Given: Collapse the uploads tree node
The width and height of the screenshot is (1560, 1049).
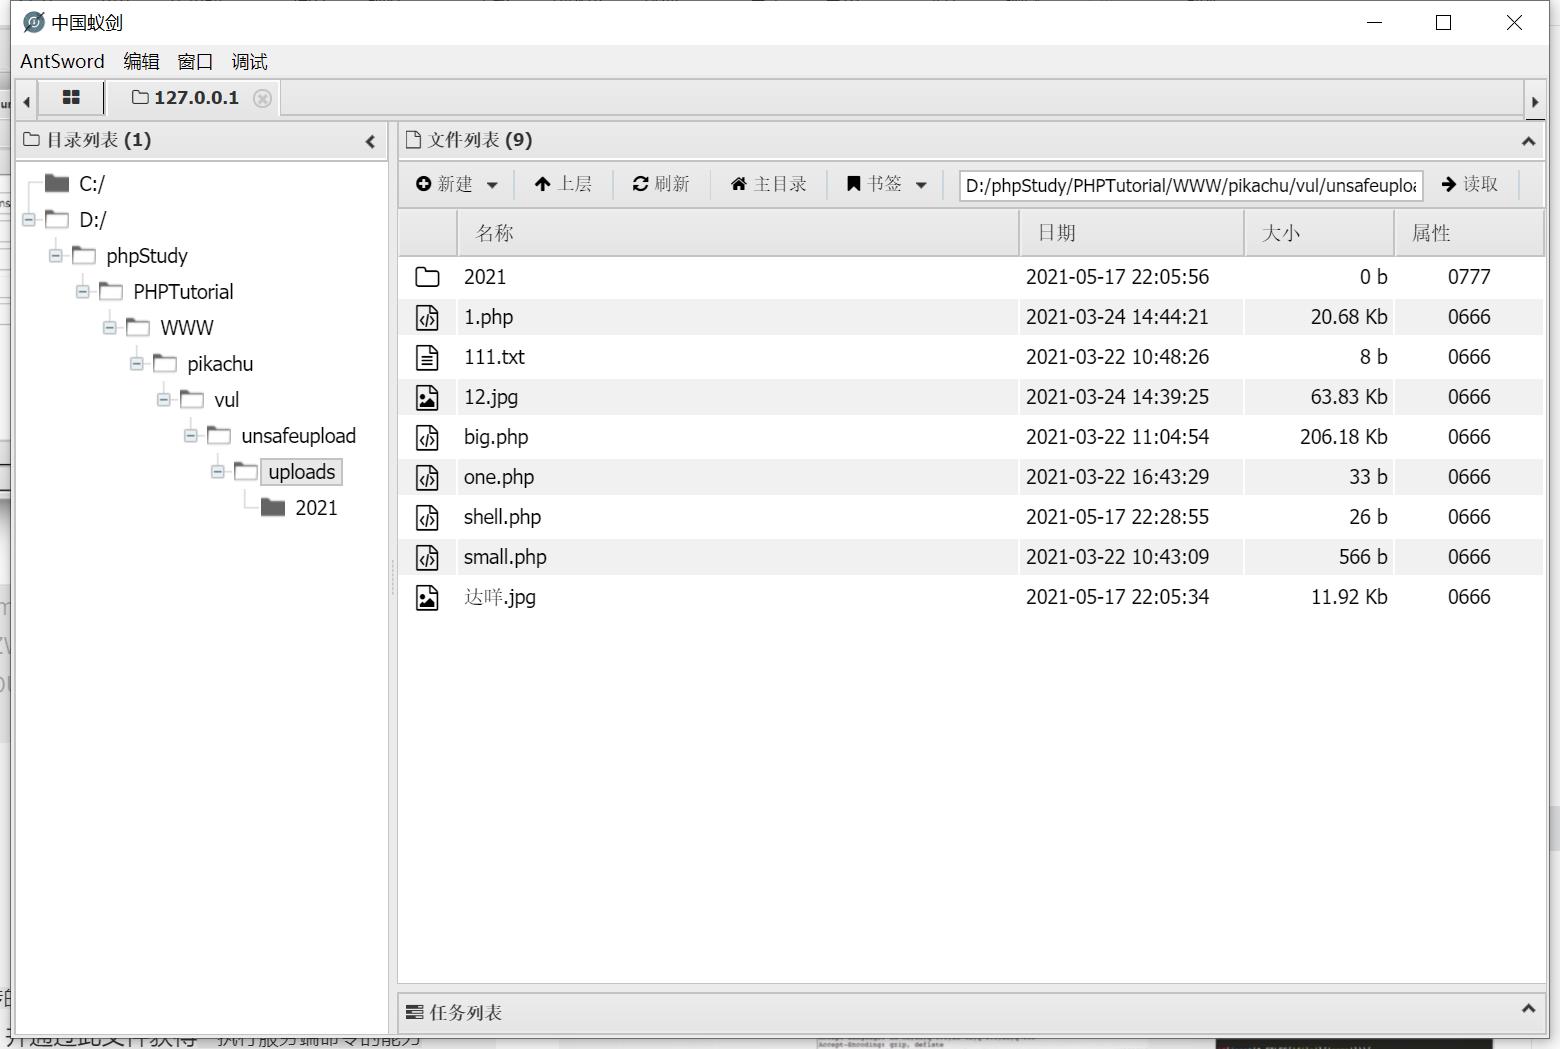Looking at the screenshot, I should coord(217,472).
